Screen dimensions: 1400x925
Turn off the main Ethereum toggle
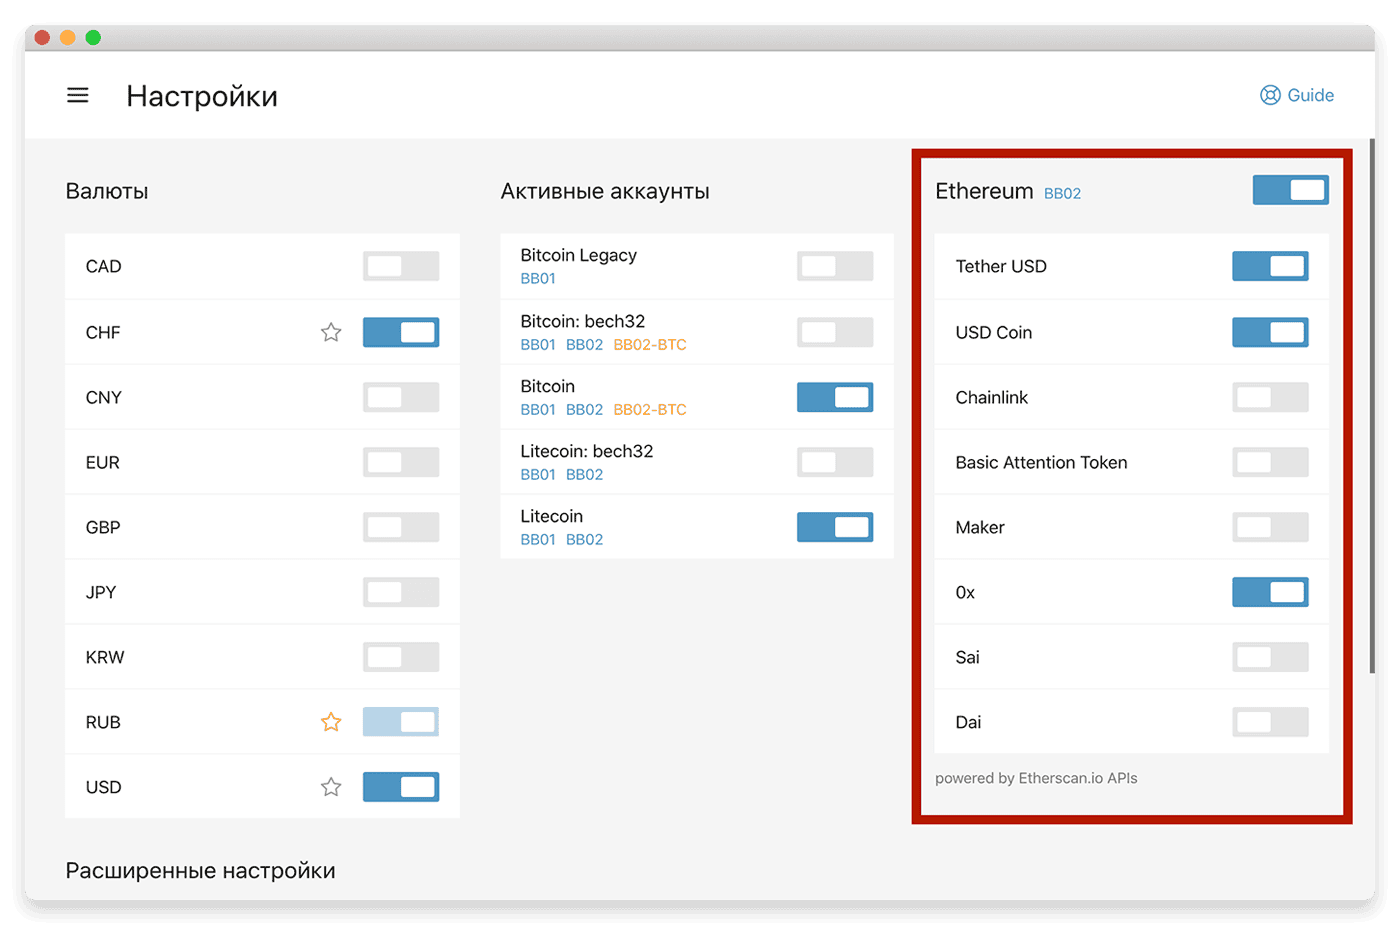point(1291,190)
